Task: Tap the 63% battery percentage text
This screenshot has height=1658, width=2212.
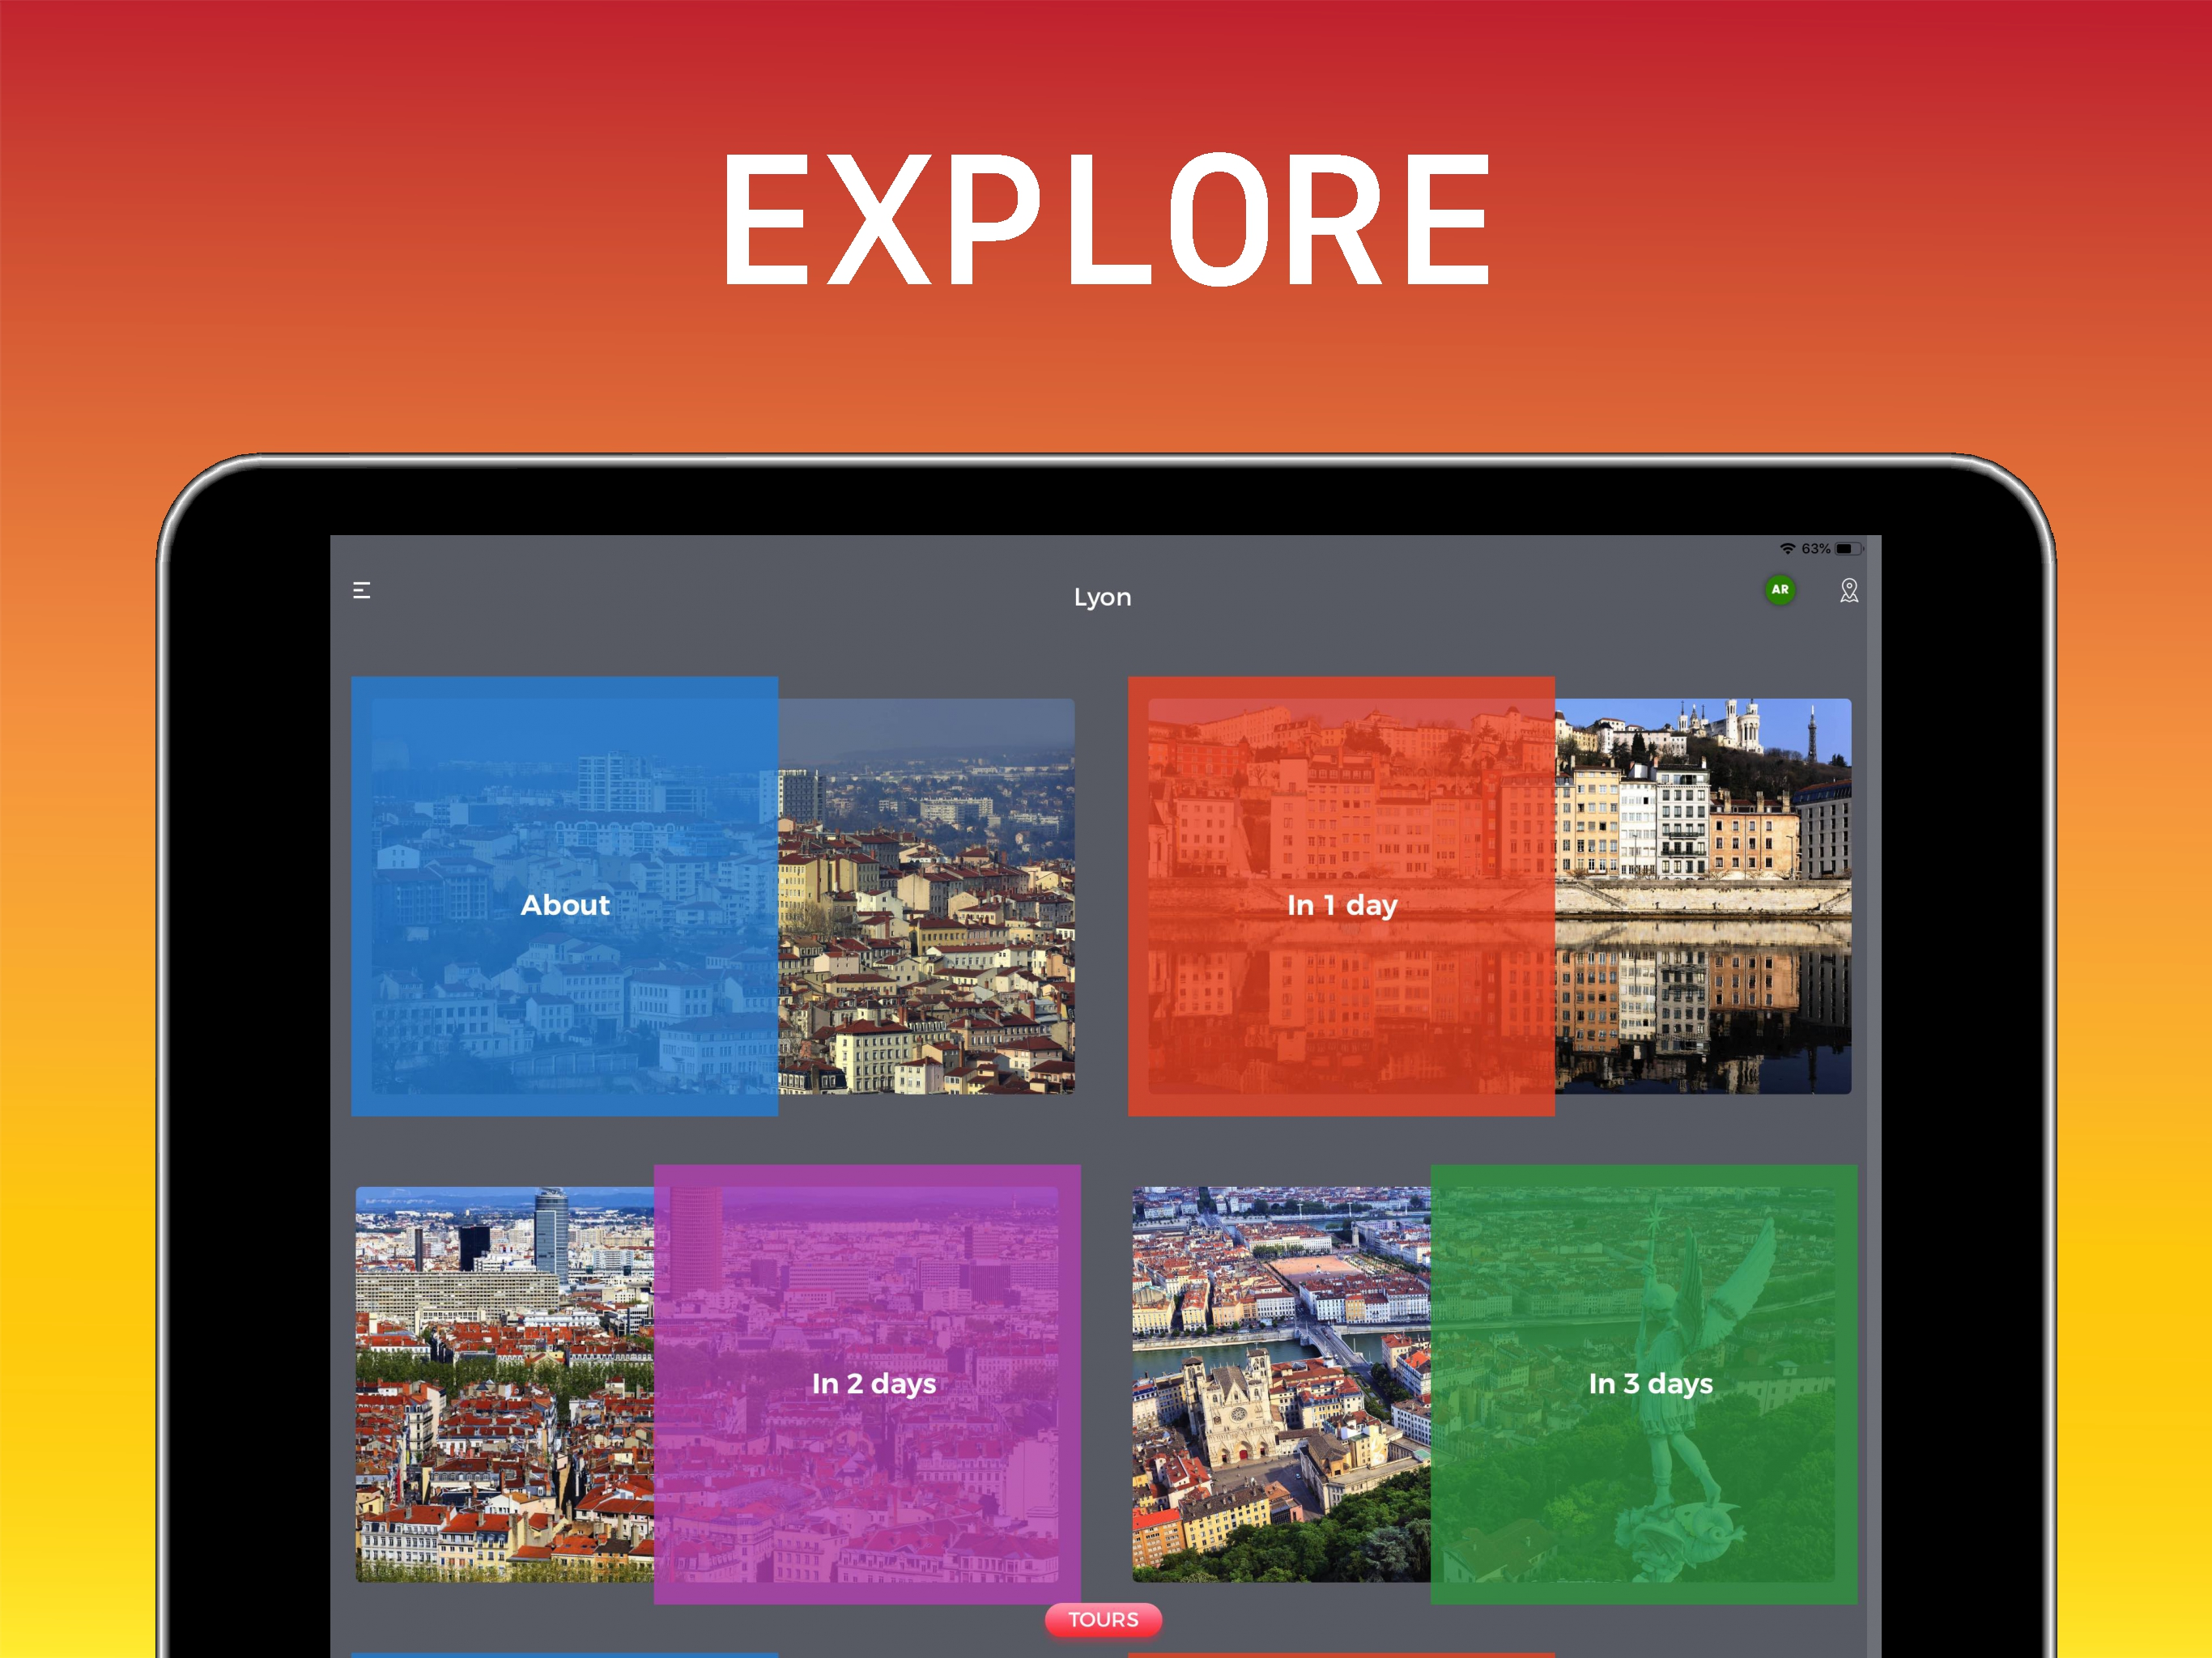Action: 1815,548
